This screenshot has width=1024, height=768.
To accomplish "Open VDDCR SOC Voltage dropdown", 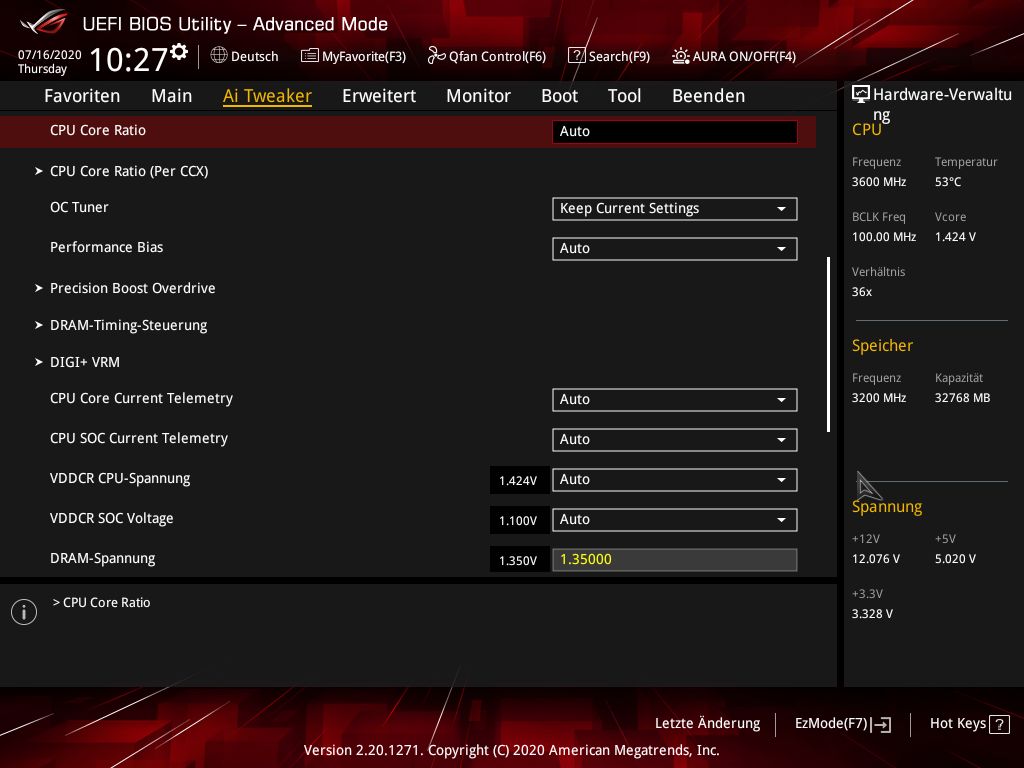I will (675, 520).
